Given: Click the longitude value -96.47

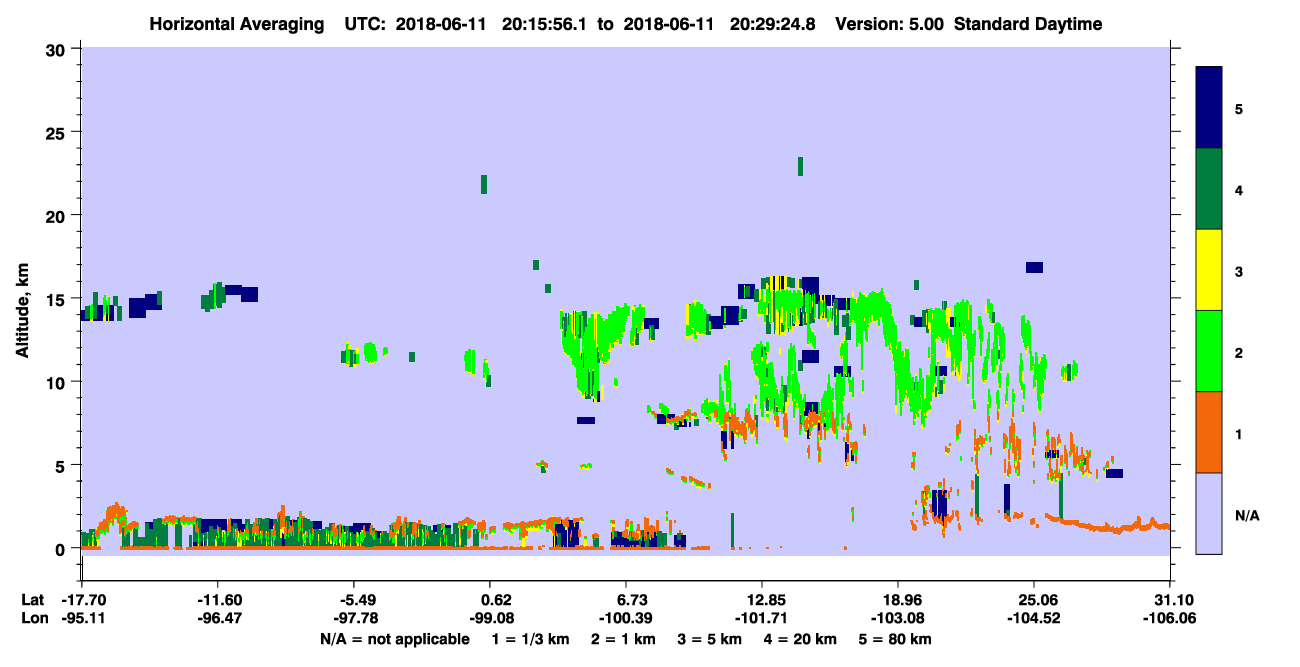Looking at the screenshot, I should 217,619.
